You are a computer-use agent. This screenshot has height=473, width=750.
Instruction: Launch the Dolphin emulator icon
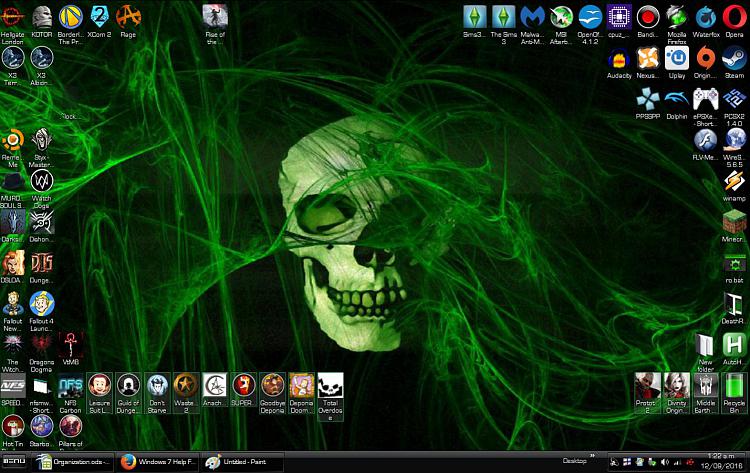click(677, 103)
